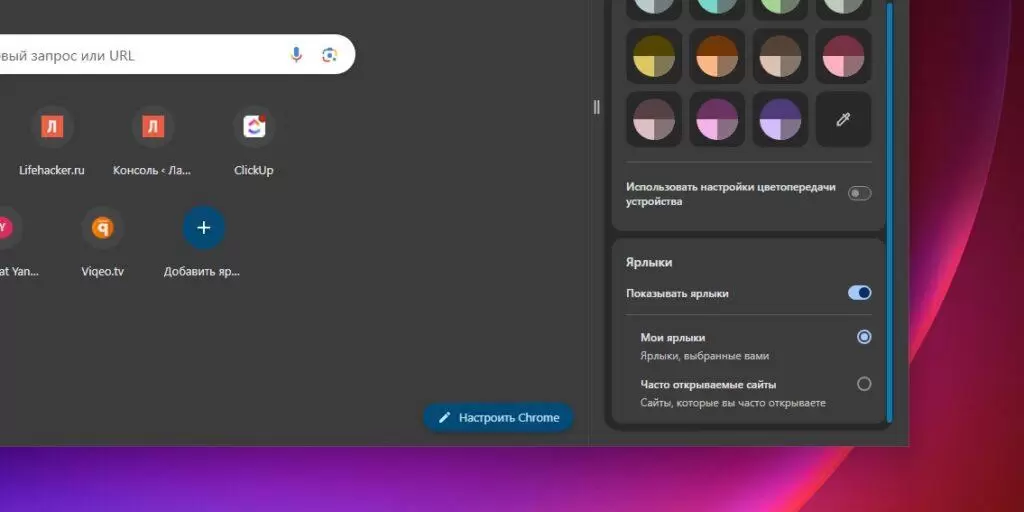
Task: Select the Мои ярлыки radio option
Action: [x=864, y=337]
